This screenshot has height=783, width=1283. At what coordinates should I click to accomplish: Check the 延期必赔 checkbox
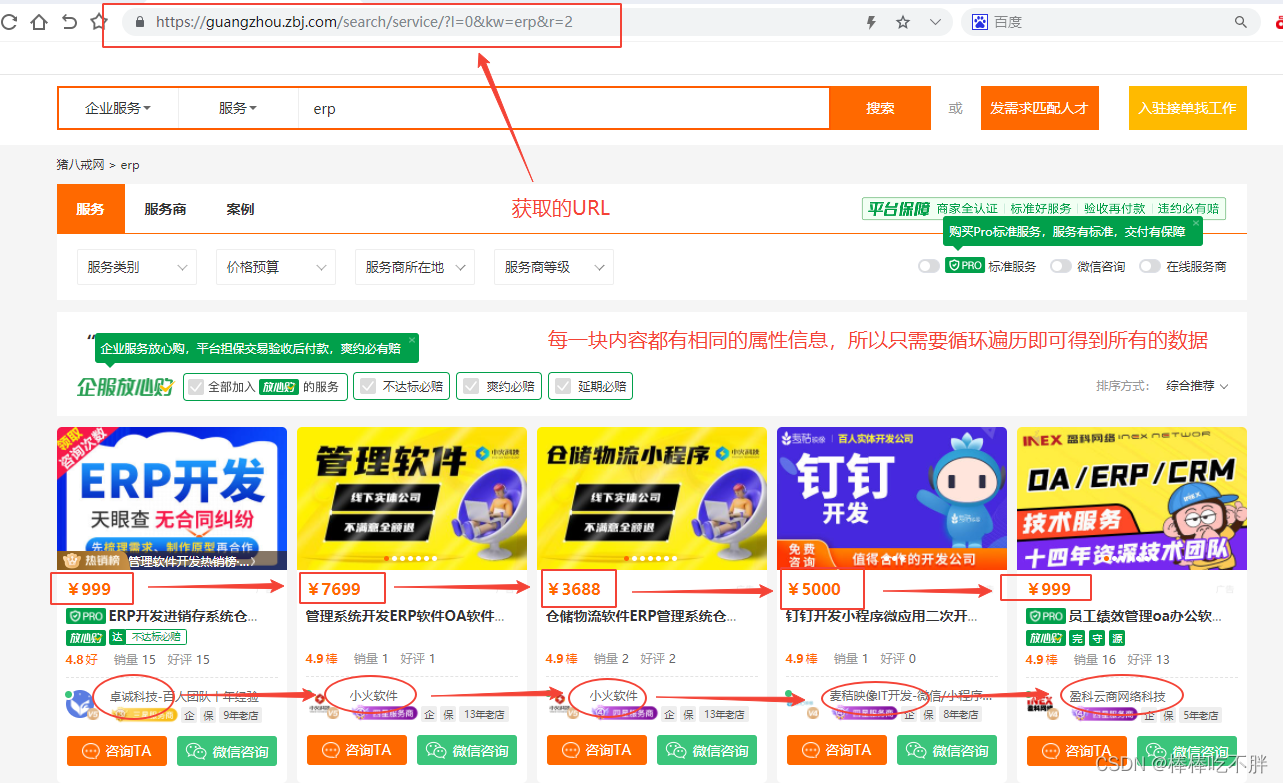[562, 387]
